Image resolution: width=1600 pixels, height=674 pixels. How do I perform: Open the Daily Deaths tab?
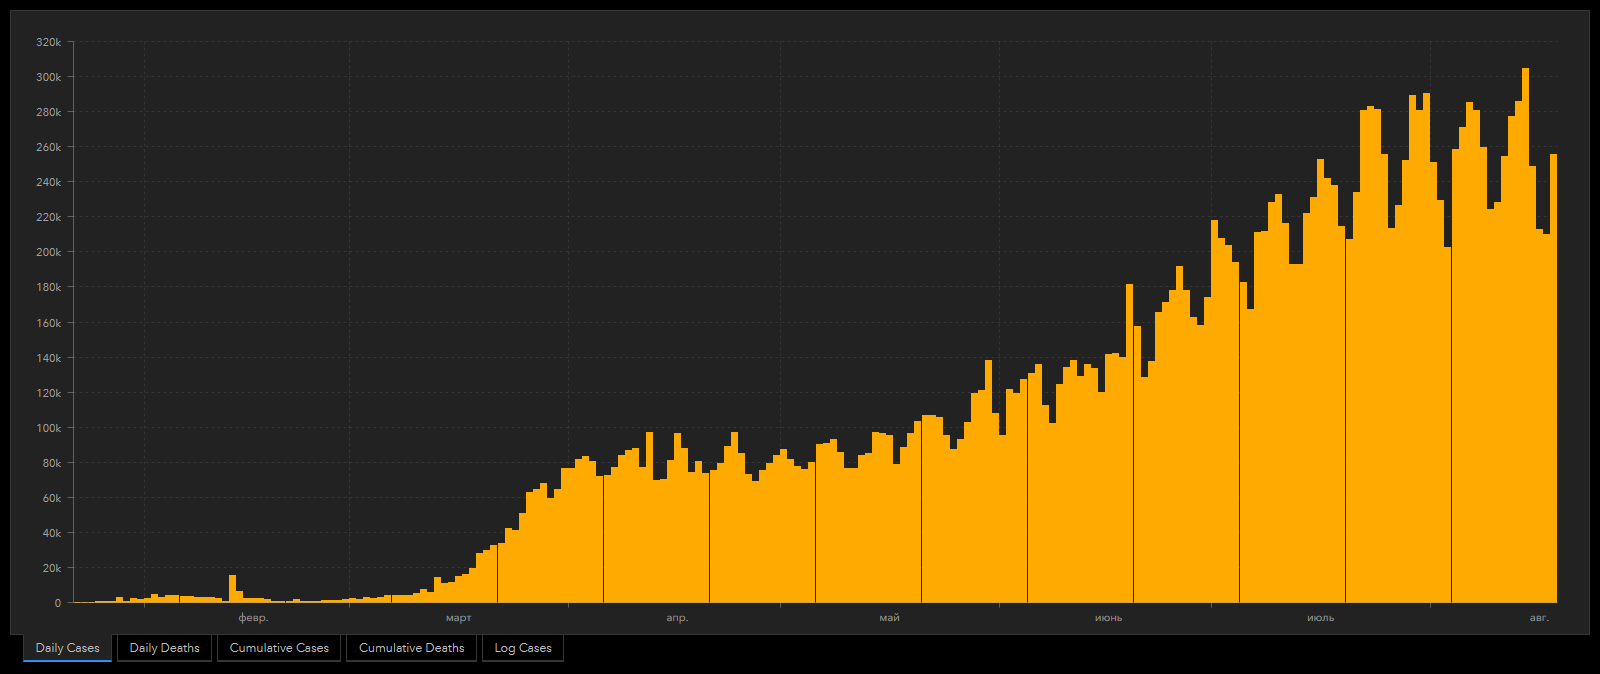pos(165,648)
